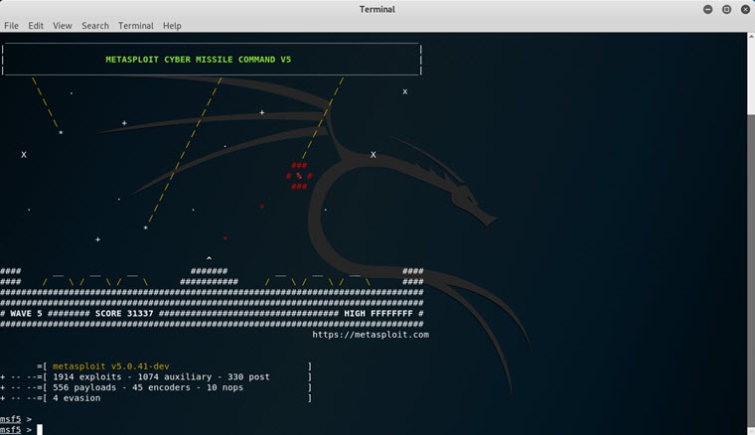Click the 'SCORE 31337' text
755x435 pixels.
124,313
